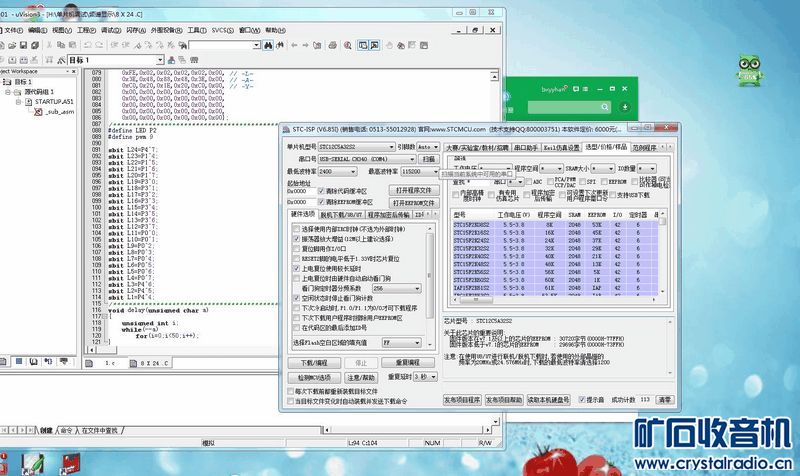Open 重复延时 3秒 dropdown
The image size is (800, 476).
point(425,377)
